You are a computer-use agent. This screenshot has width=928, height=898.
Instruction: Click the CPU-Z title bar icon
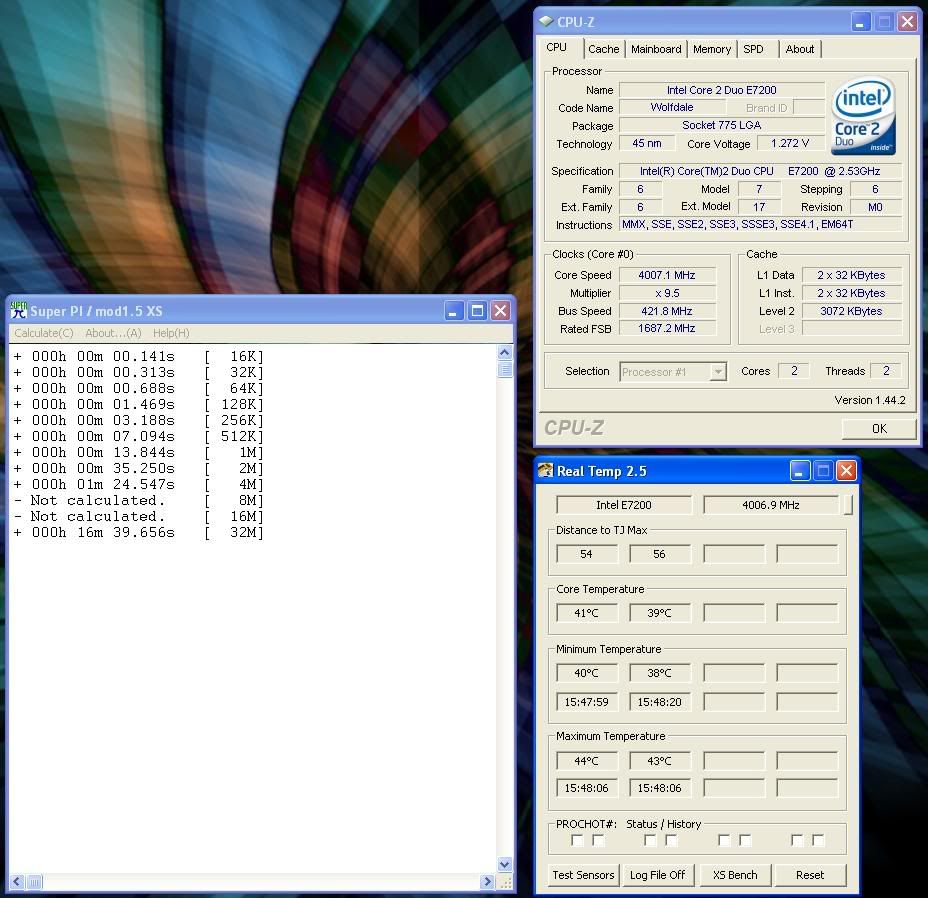pyautogui.click(x=546, y=22)
